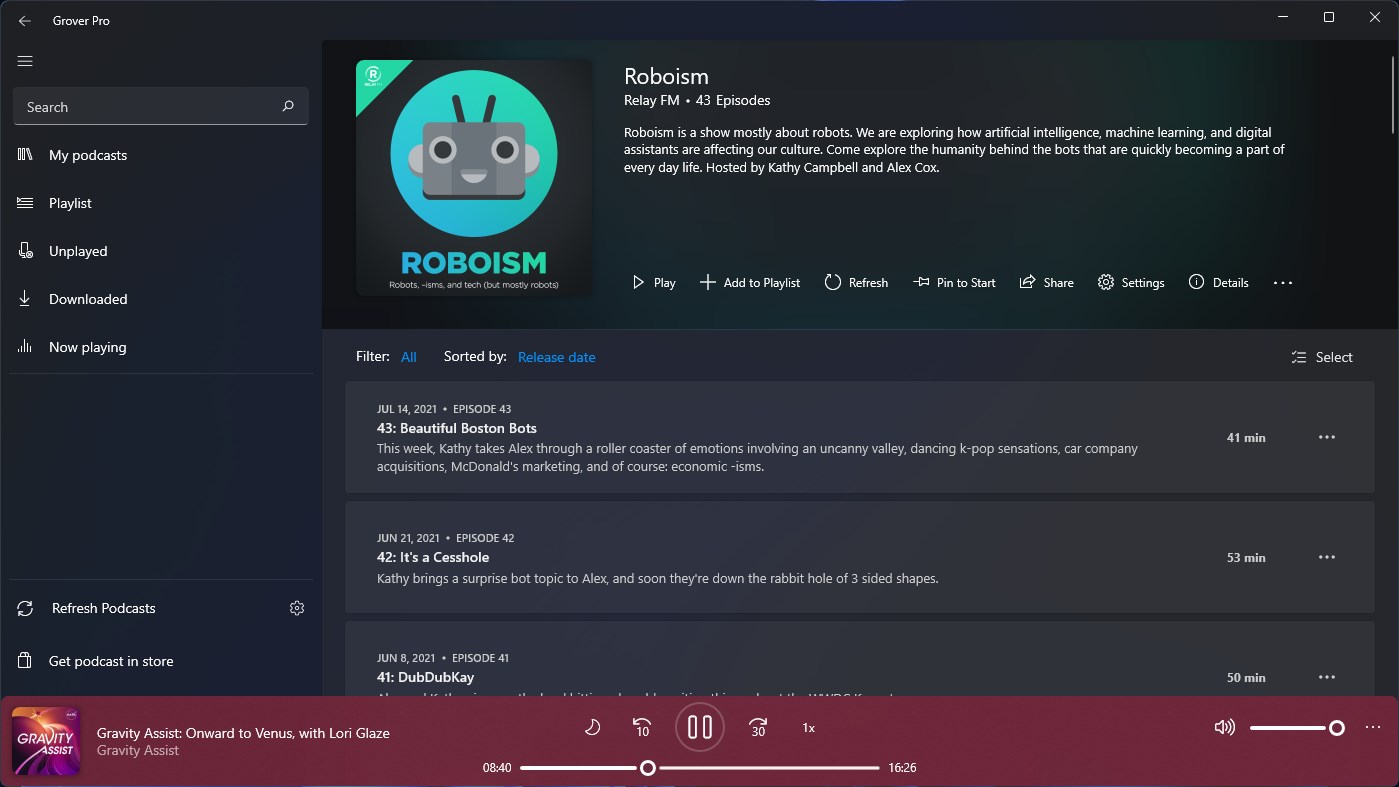Open the episode Filter dropdown
Image resolution: width=1399 pixels, height=787 pixels.
(x=409, y=356)
